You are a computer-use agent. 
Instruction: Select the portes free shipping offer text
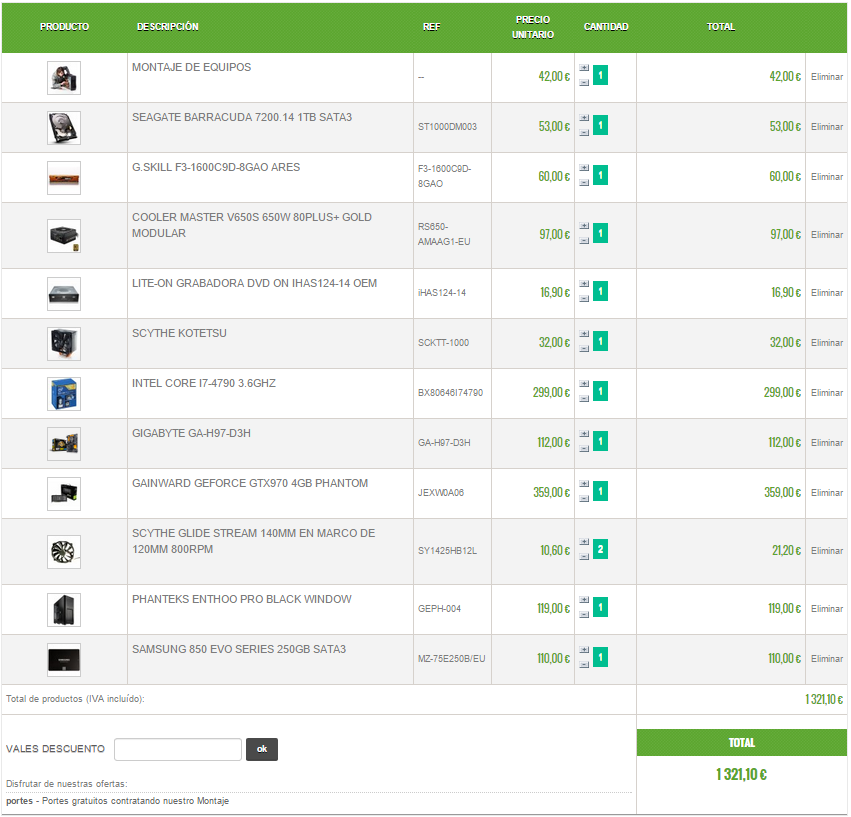coord(118,801)
